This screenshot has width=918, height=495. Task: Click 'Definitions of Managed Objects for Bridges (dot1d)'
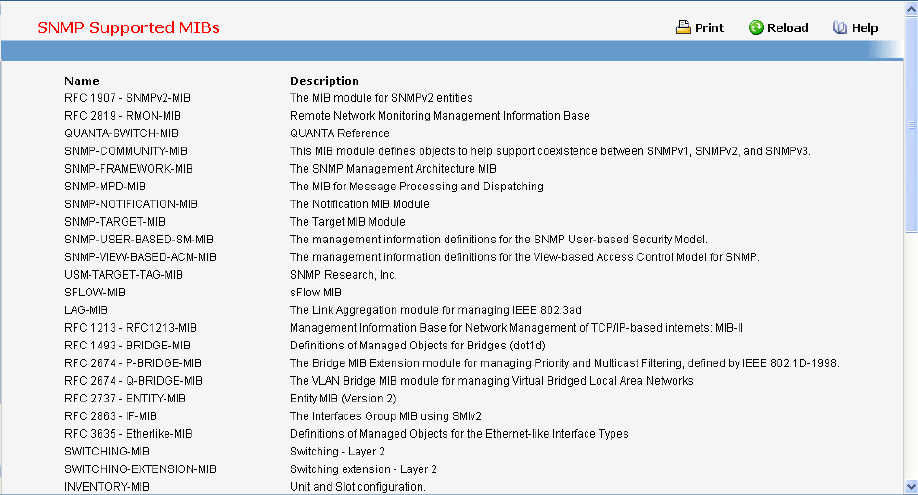click(x=418, y=345)
